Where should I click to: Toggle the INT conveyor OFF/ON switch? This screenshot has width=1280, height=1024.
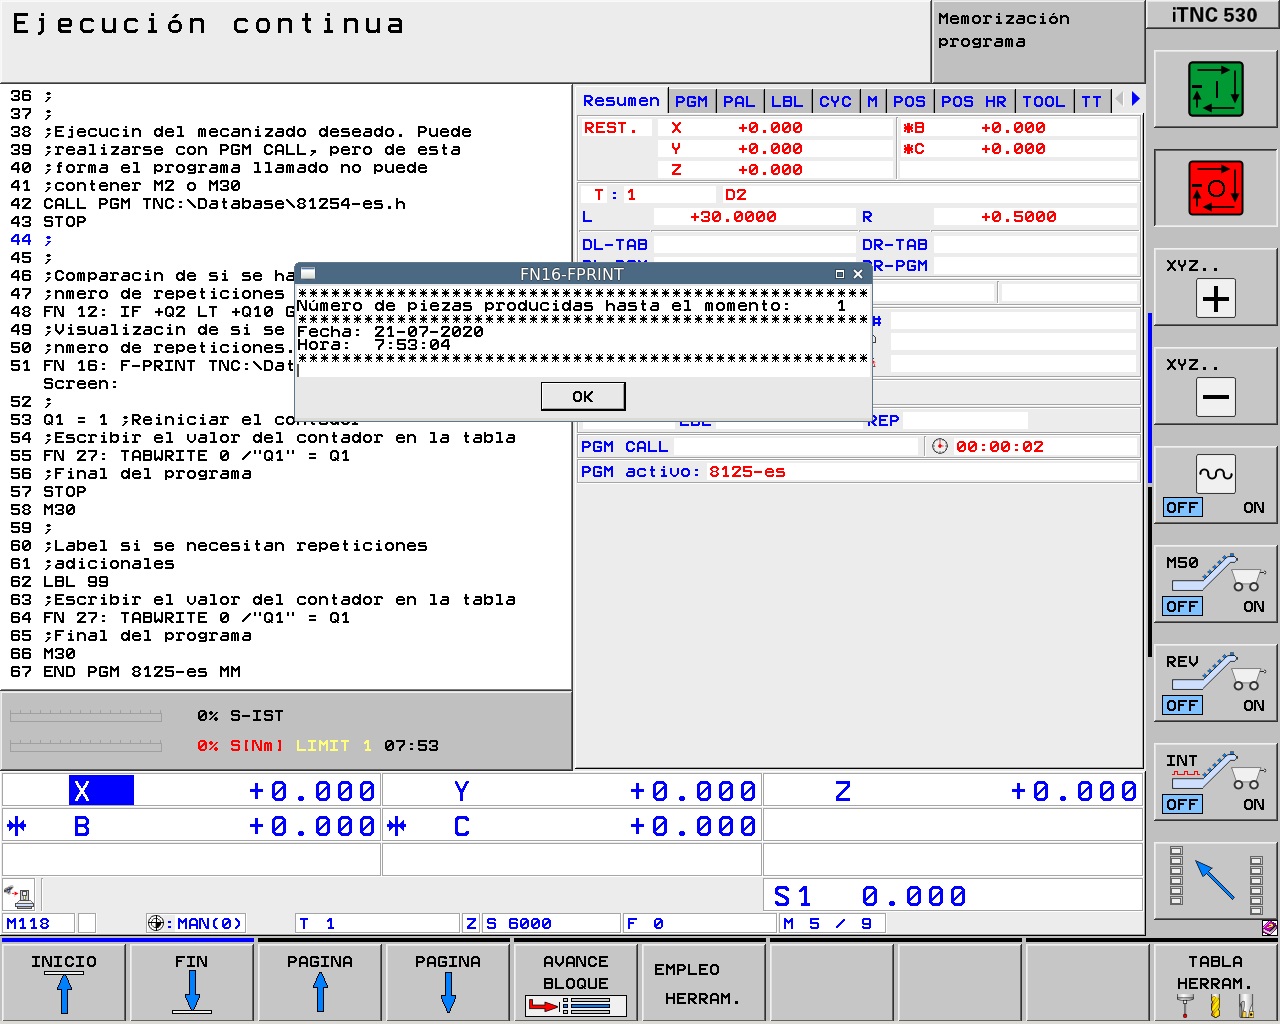[1215, 804]
